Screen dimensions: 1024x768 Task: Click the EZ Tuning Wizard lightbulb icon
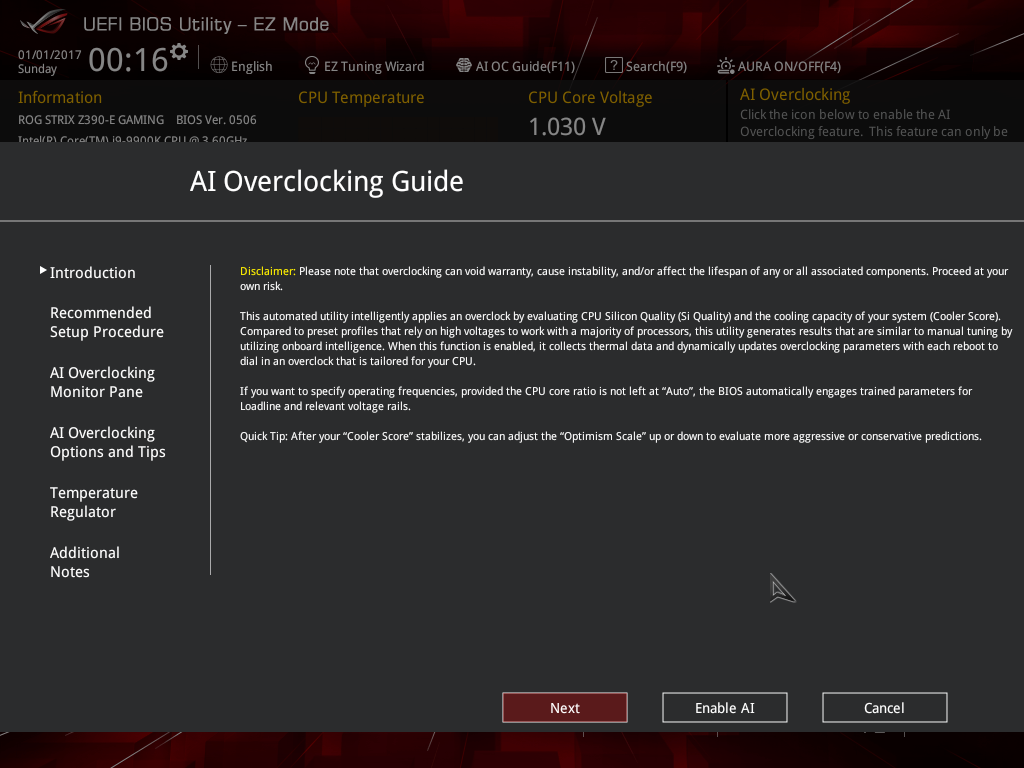tap(312, 65)
